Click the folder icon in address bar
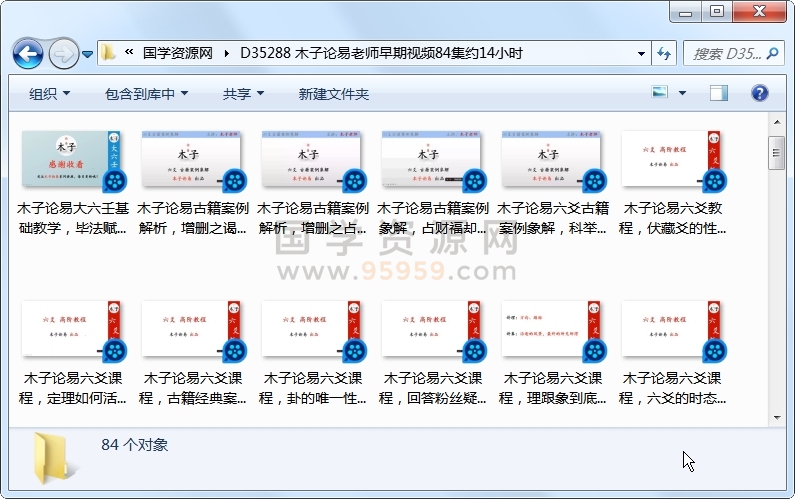This screenshot has width=795, height=499. point(108,53)
